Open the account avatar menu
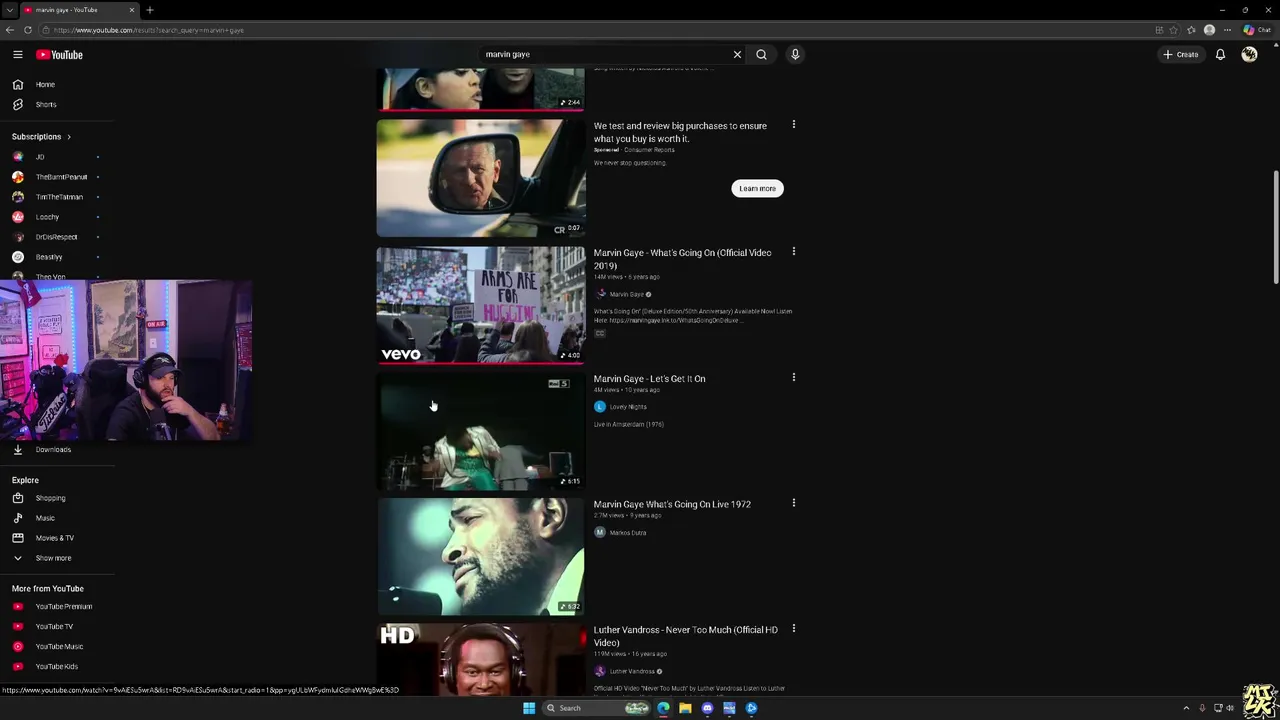1280x720 pixels. 1249,54
